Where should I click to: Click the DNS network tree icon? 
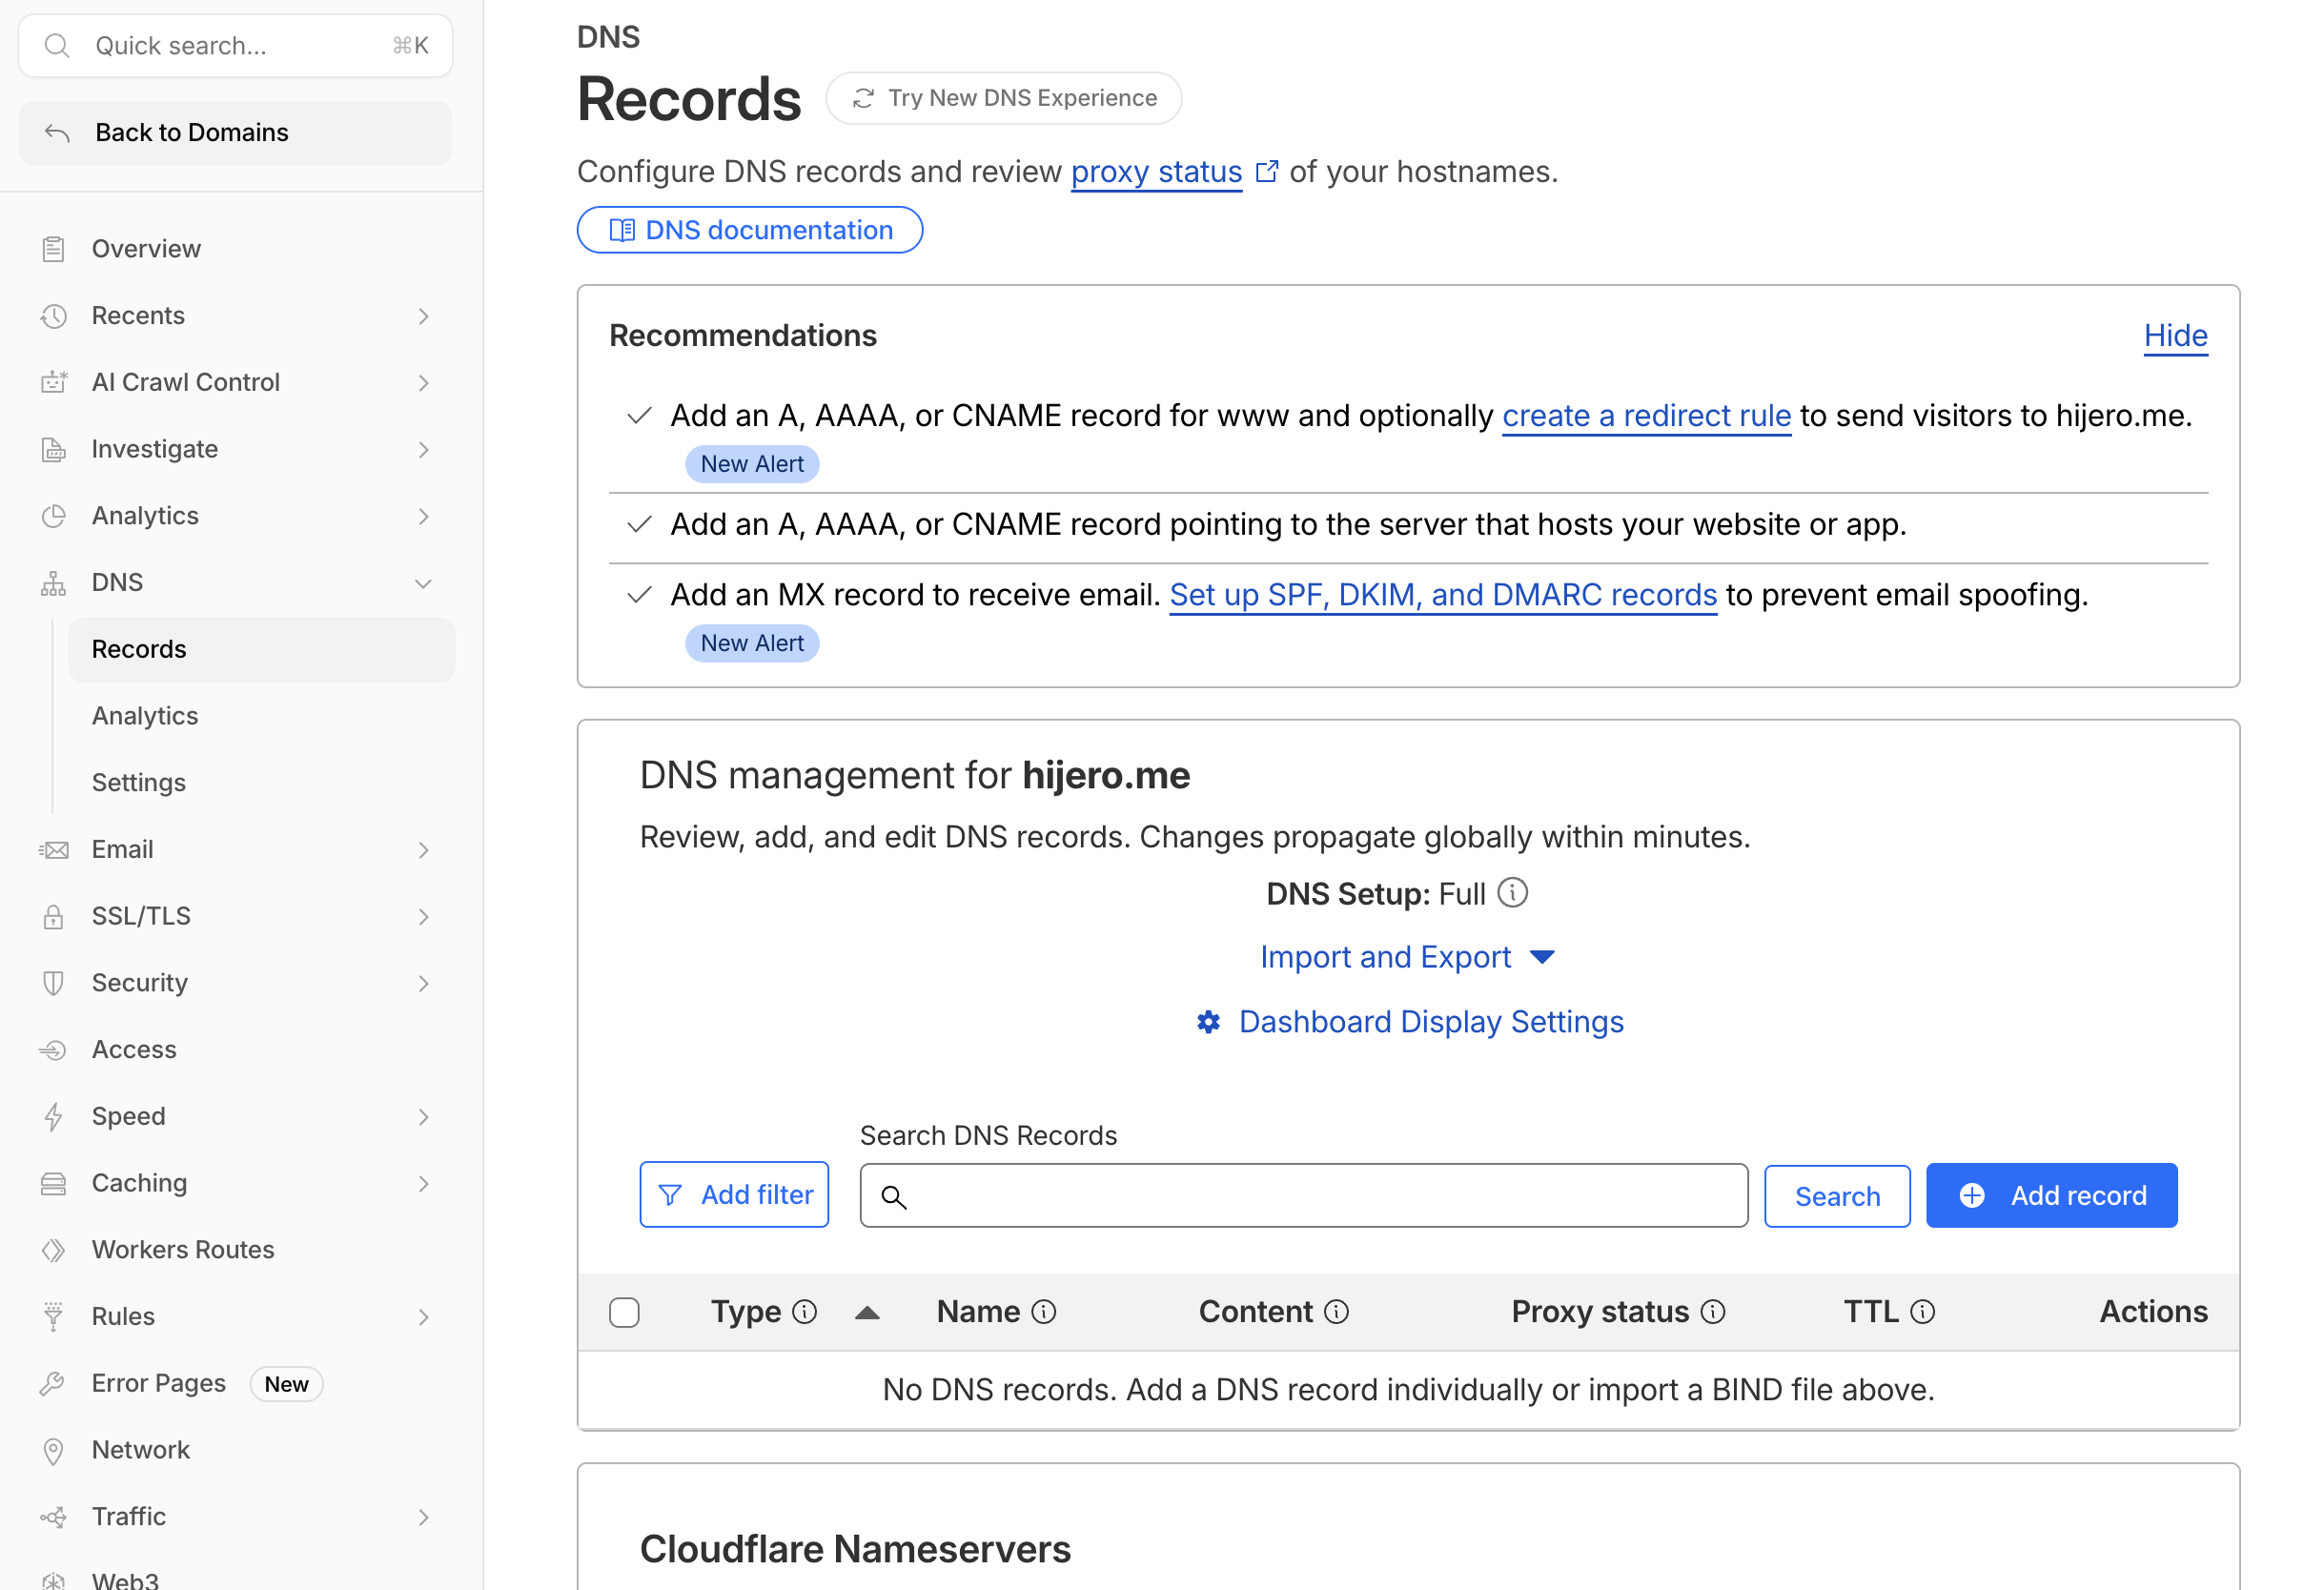point(54,583)
